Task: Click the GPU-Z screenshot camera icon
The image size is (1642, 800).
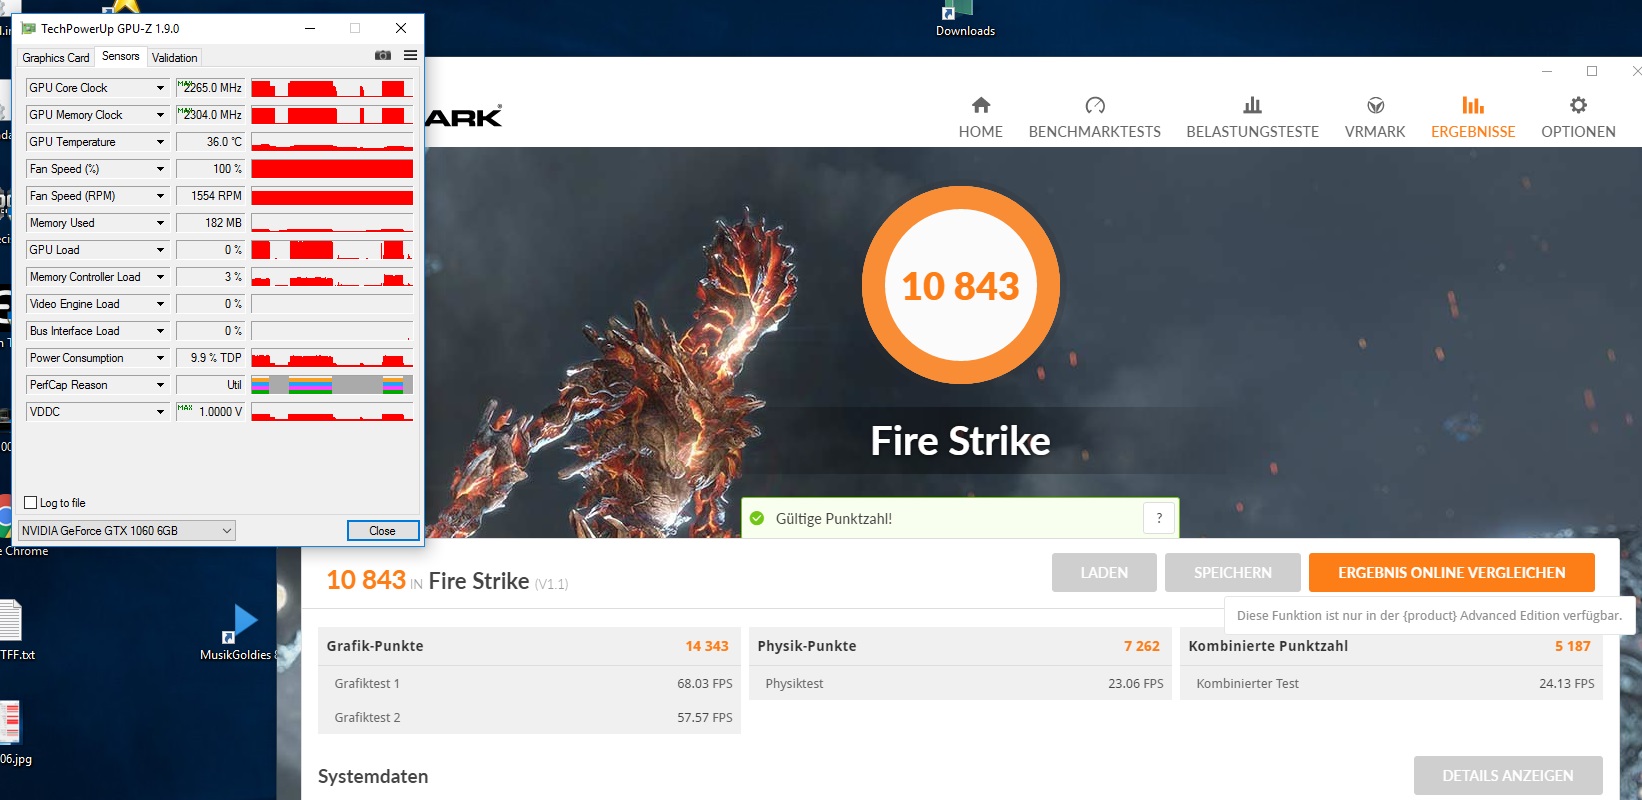Action: (383, 56)
